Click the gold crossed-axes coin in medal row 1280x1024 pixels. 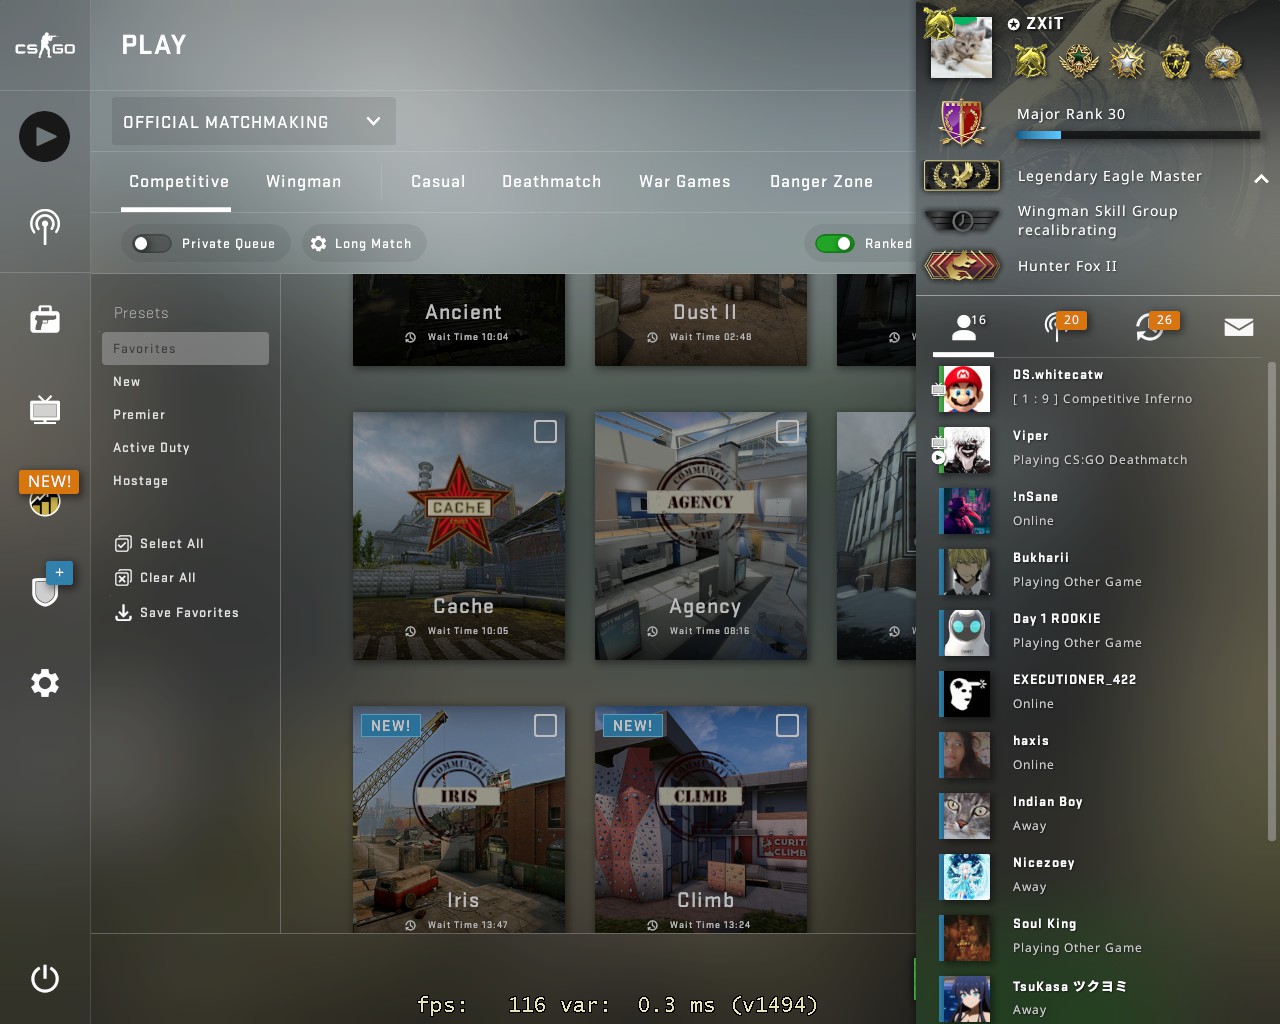click(x=1030, y=61)
